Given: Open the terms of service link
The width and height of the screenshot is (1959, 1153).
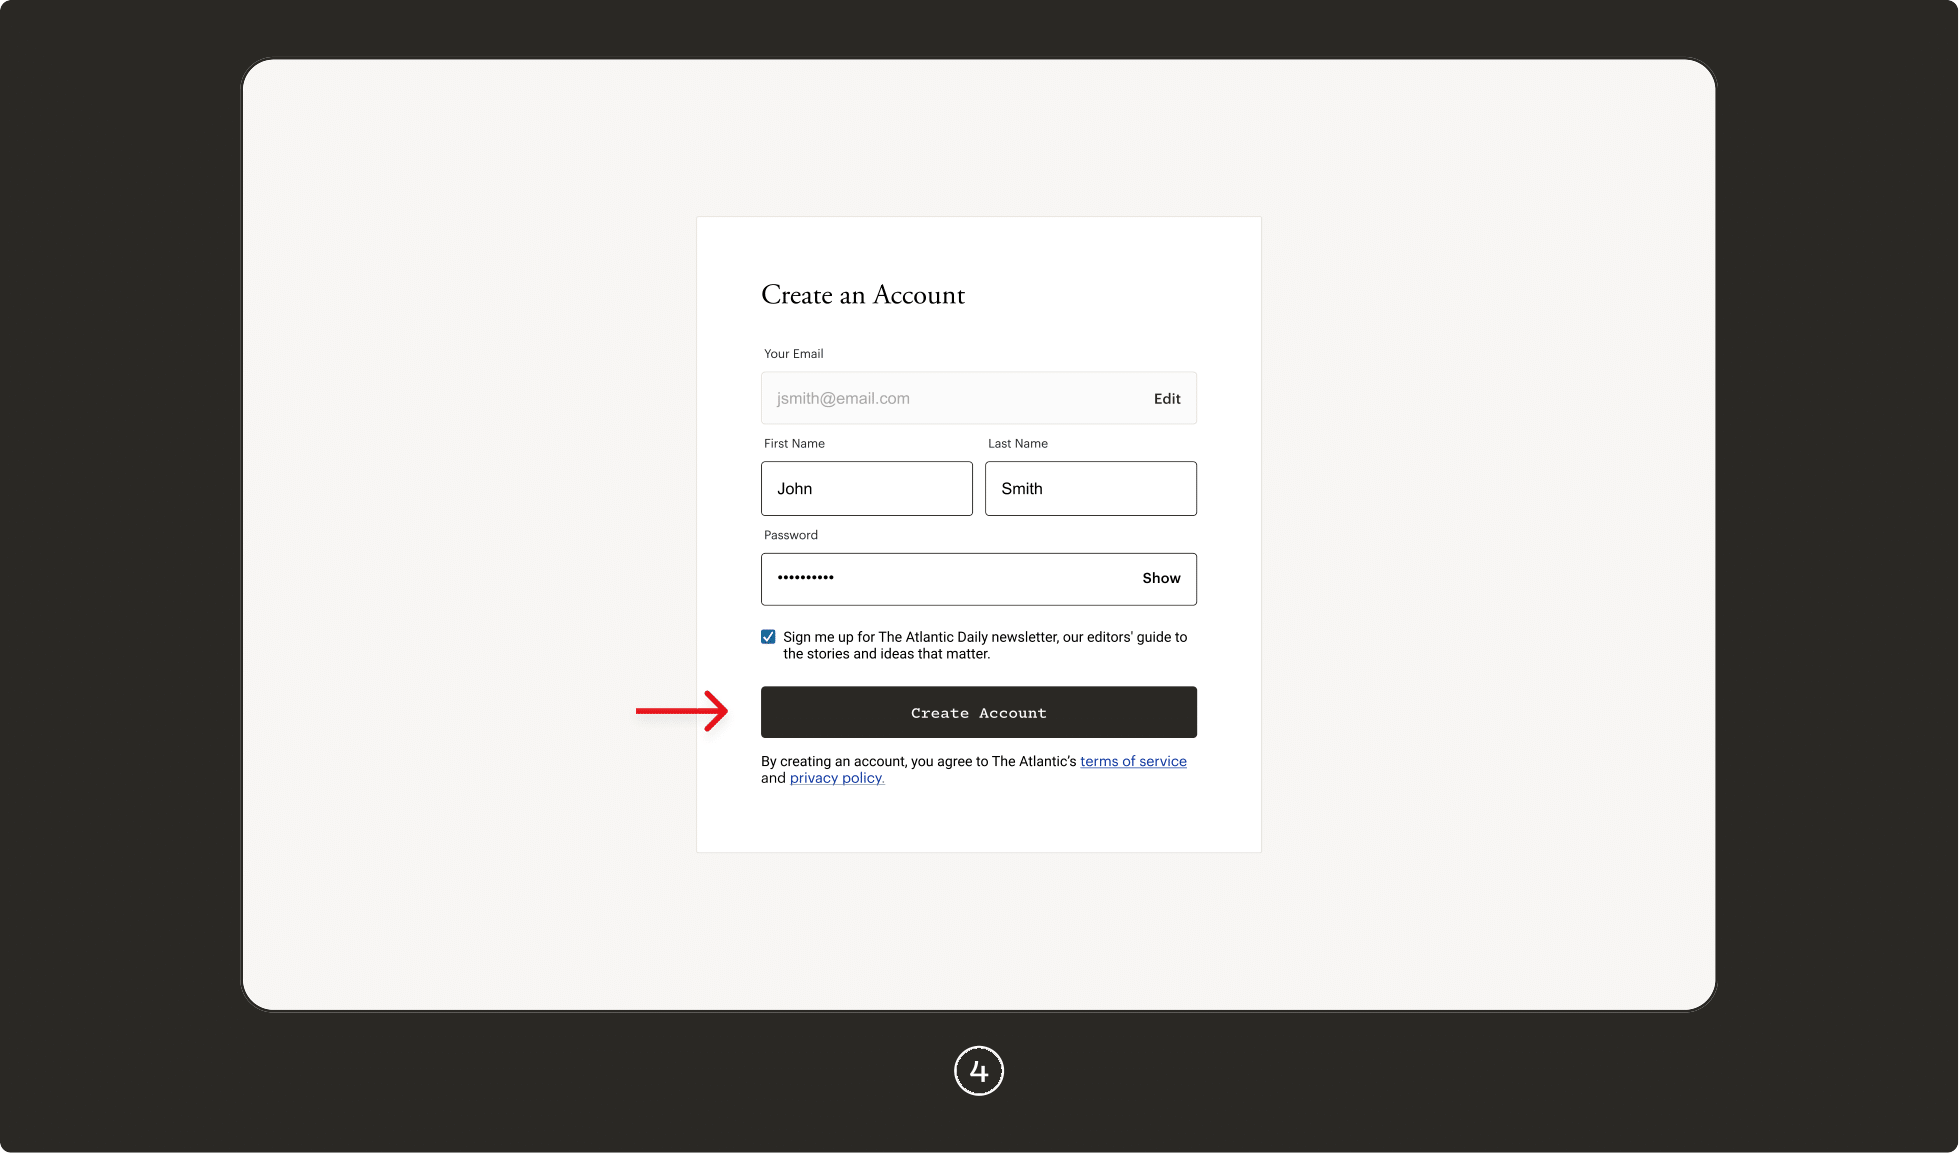Looking at the screenshot, I should coord(1132,761).
